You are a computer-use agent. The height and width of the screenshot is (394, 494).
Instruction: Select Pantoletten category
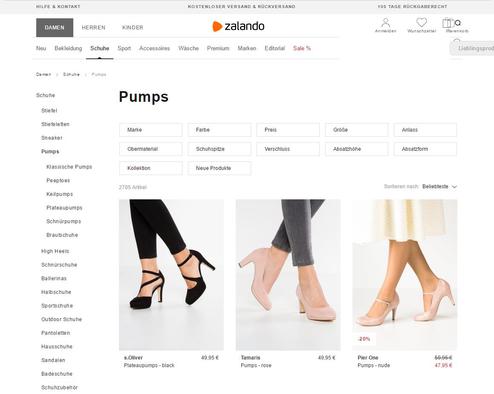click(x=55, y=333)
